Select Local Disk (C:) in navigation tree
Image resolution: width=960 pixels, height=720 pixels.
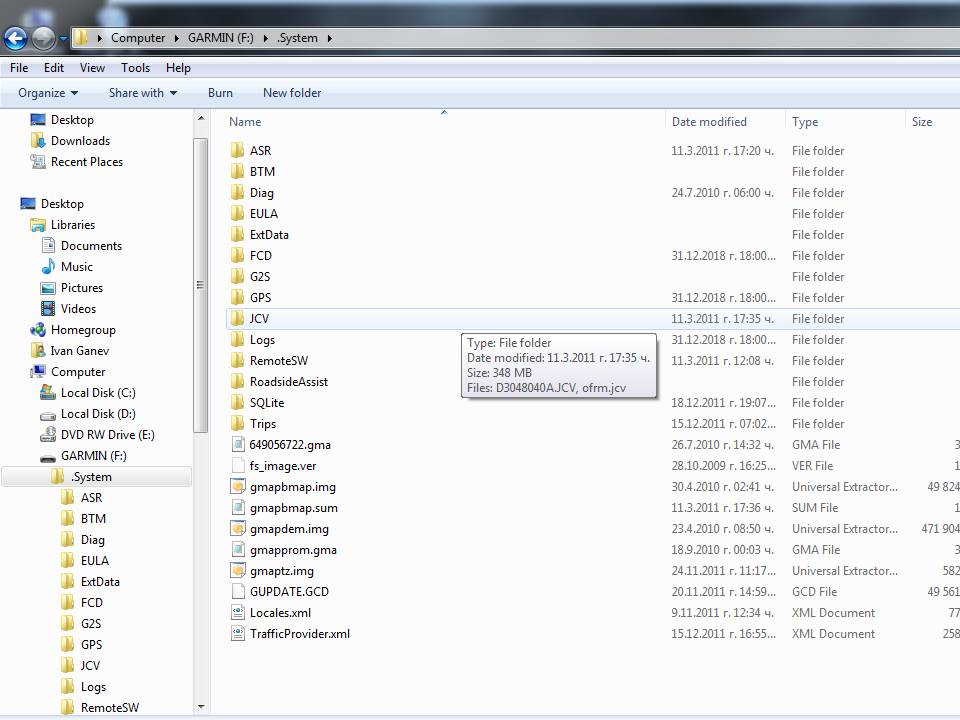click(98, 393)
